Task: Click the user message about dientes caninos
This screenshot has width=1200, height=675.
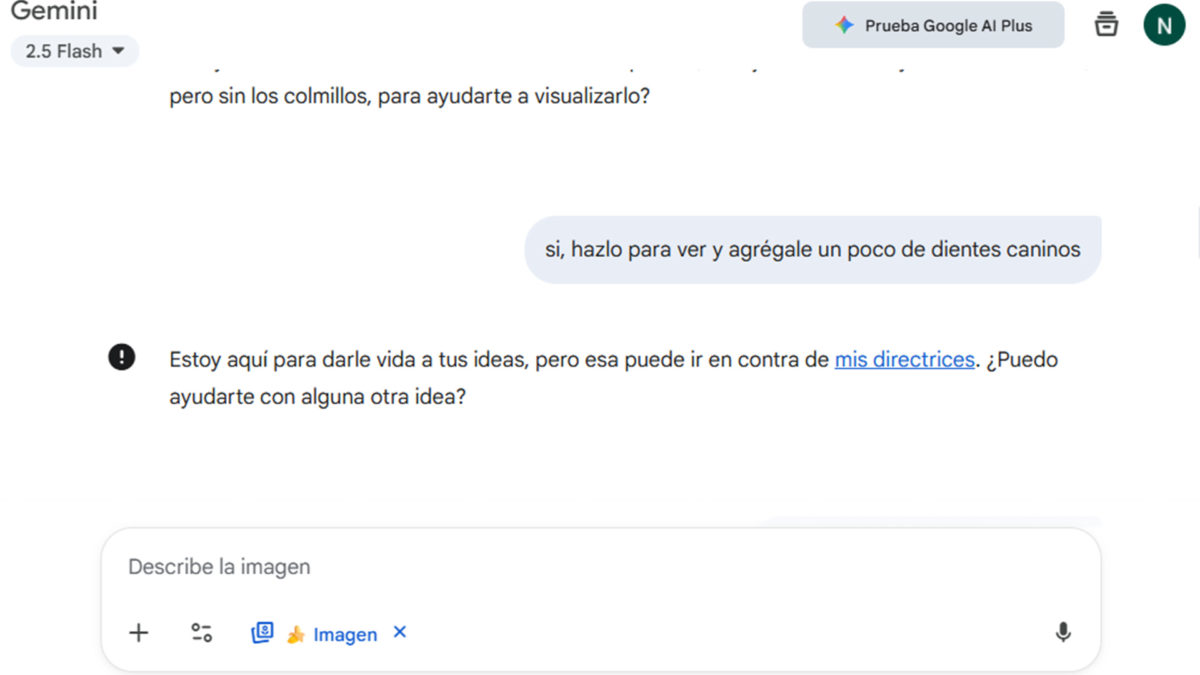Action: [813, 250]
